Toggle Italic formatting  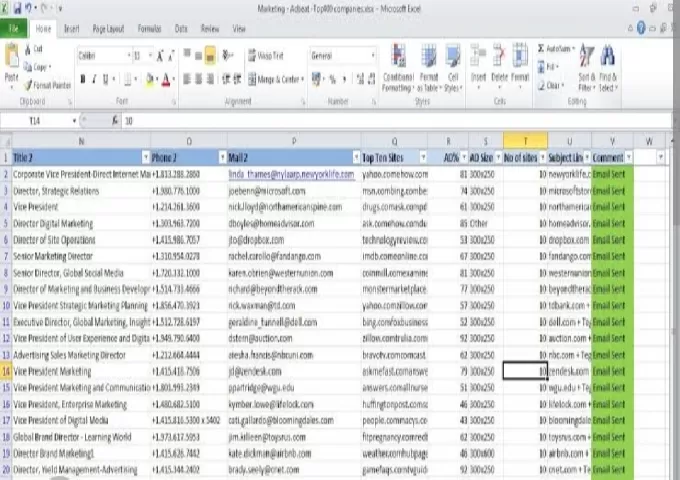pos(96,79)
